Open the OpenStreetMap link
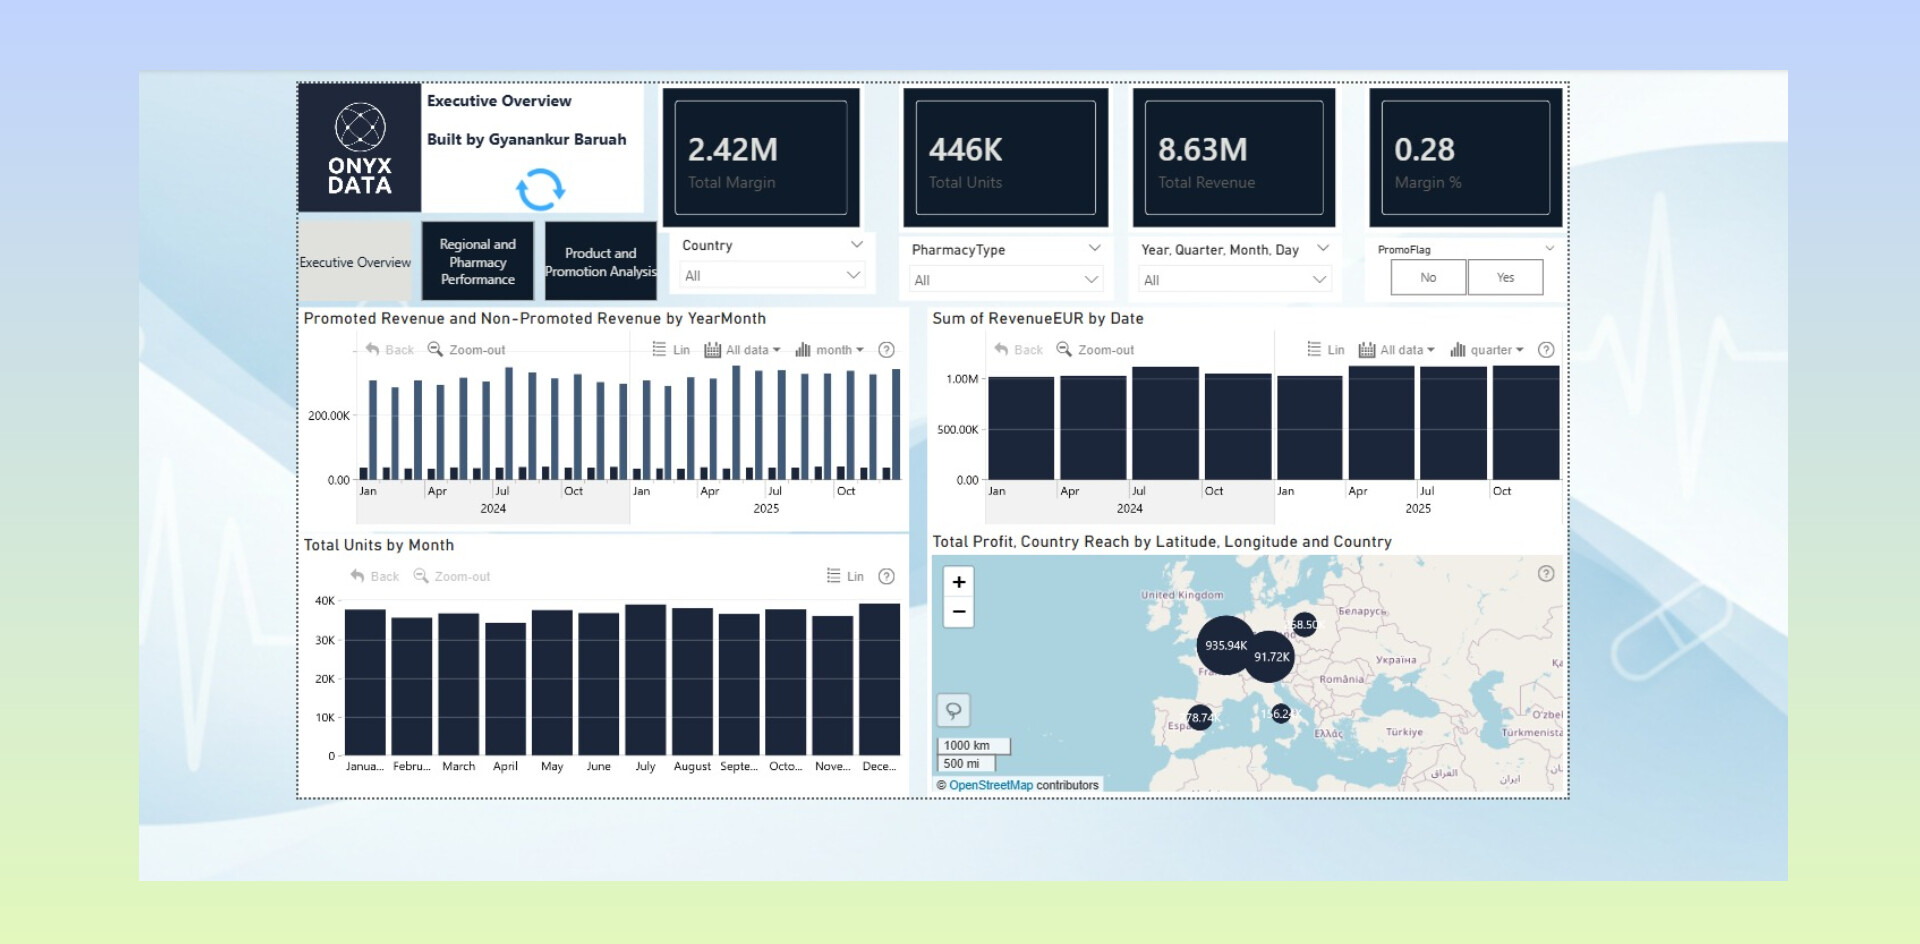Image resolution: width=1920 pixels, height=944 pixels. coord(990,786)
